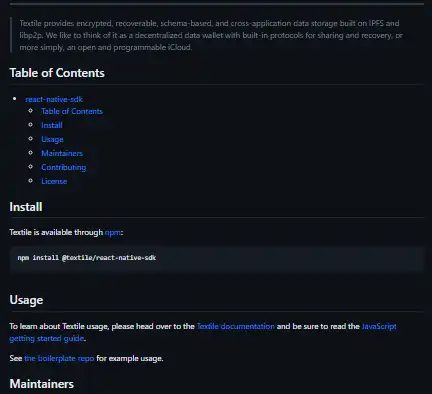Open the License link in contents
The width and height of the screenshot is (432, 394).
click(54, 181)
